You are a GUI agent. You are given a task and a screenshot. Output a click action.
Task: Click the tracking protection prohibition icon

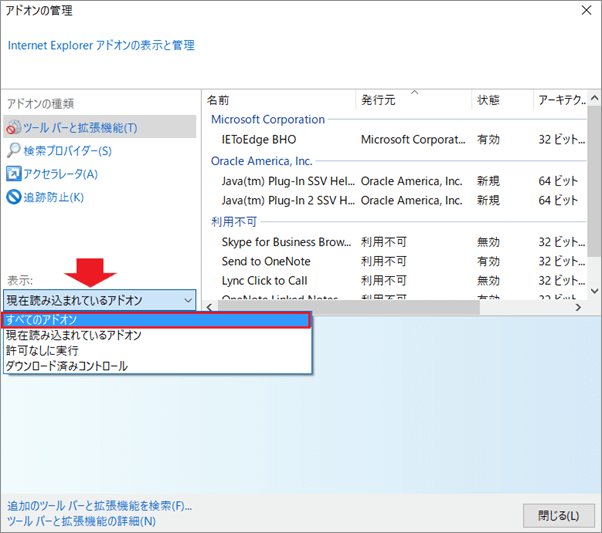pos(14,197)
